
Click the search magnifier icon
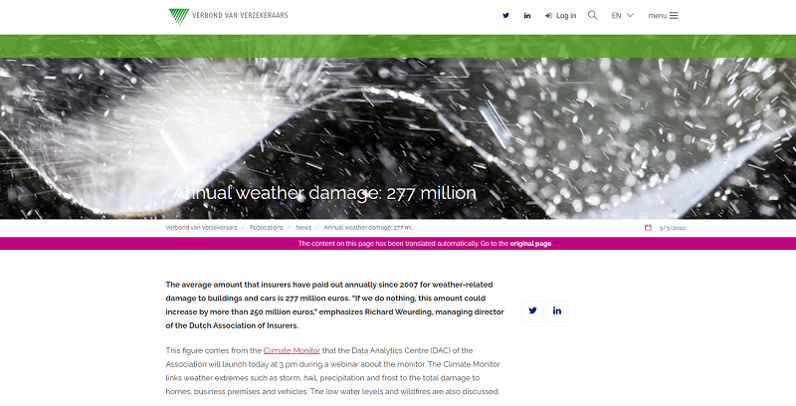[592, 15]
